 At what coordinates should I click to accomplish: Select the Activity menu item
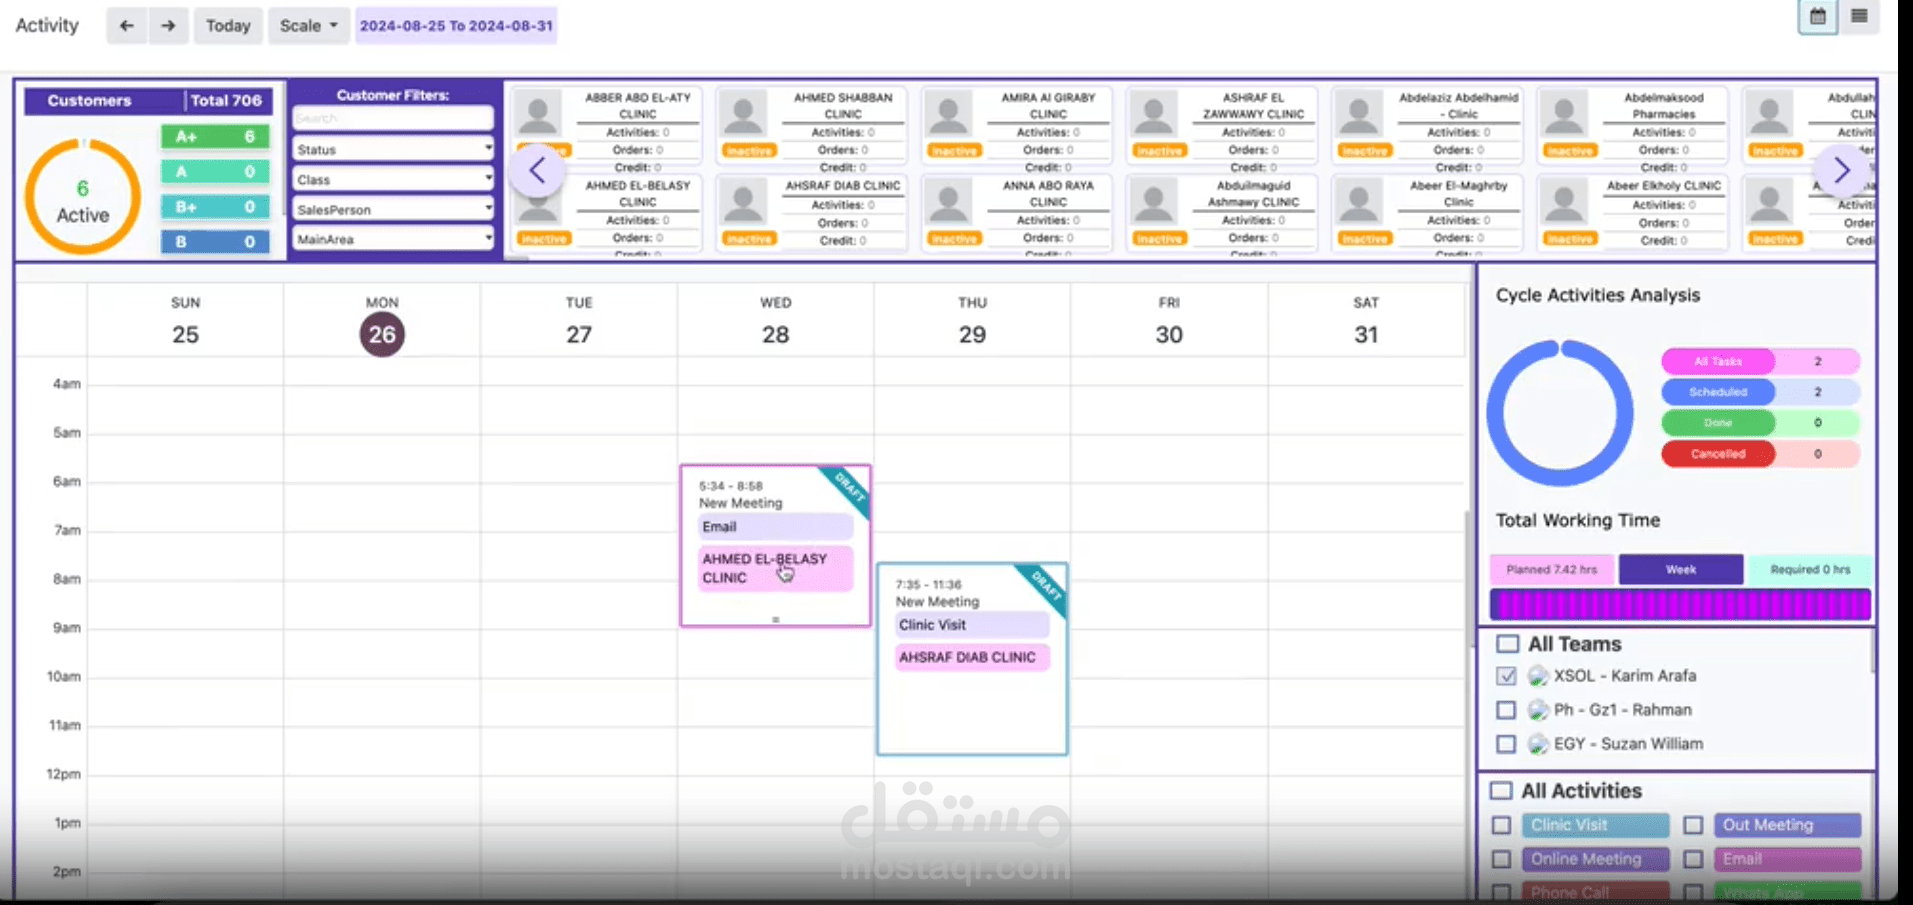pos(46,25)
